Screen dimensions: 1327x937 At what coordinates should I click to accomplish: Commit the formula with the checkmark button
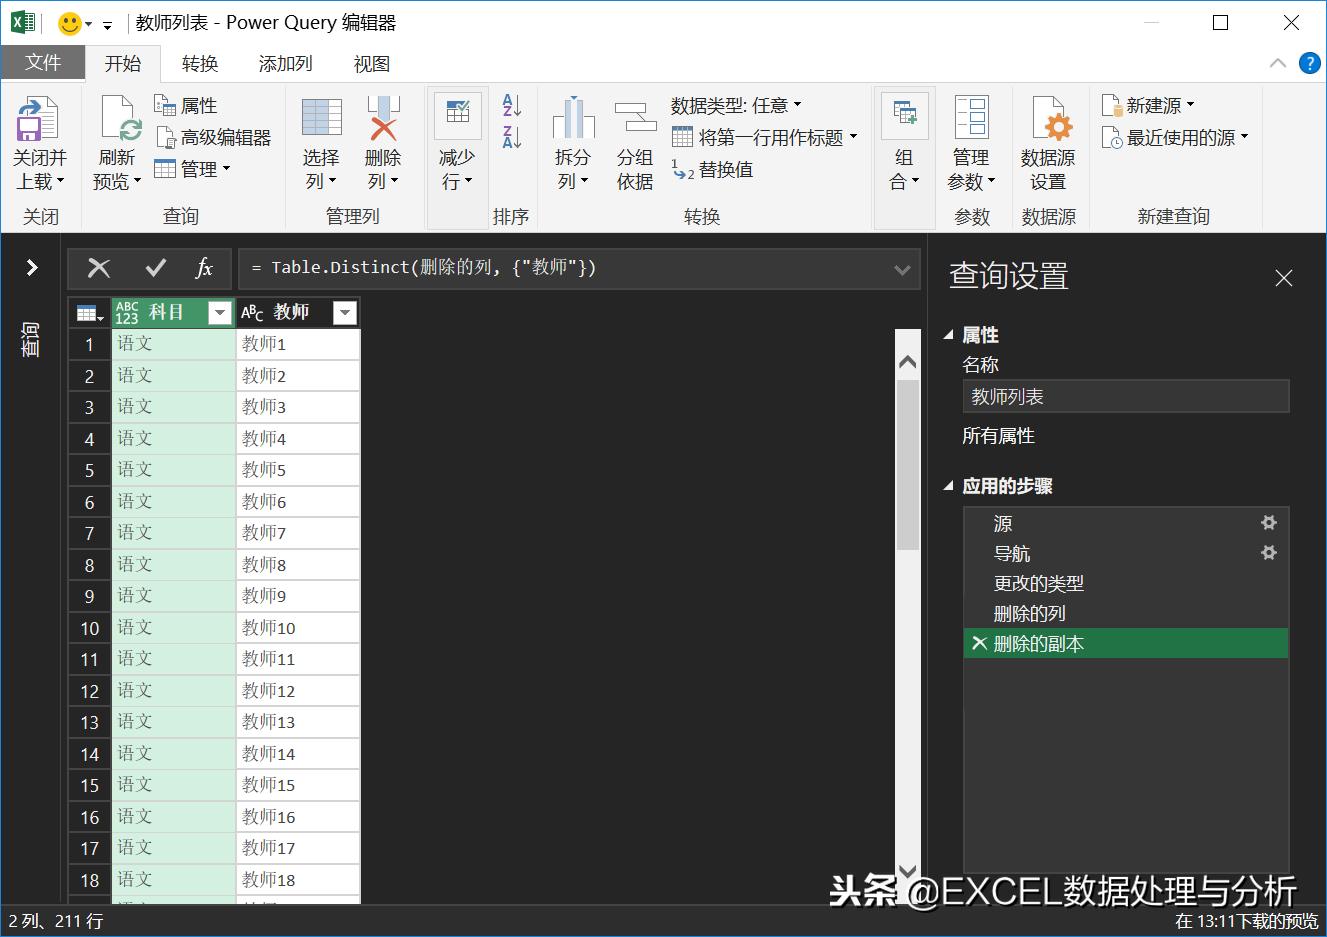[x=155, y=268]
